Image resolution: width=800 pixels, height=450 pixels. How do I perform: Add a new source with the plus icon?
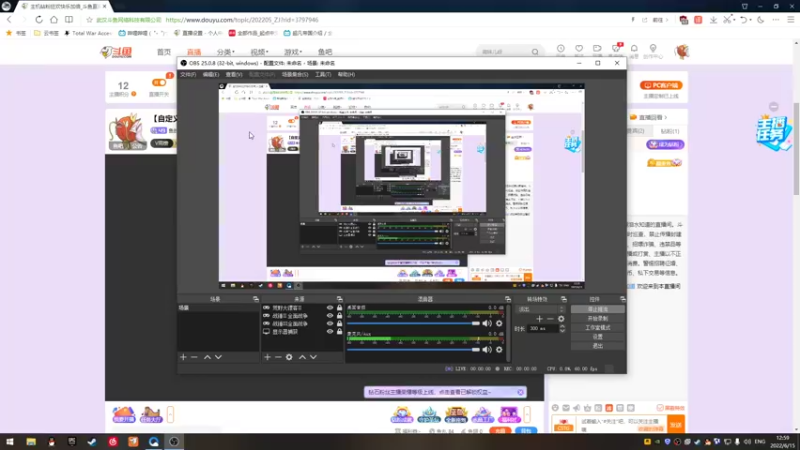click(267, 357)
